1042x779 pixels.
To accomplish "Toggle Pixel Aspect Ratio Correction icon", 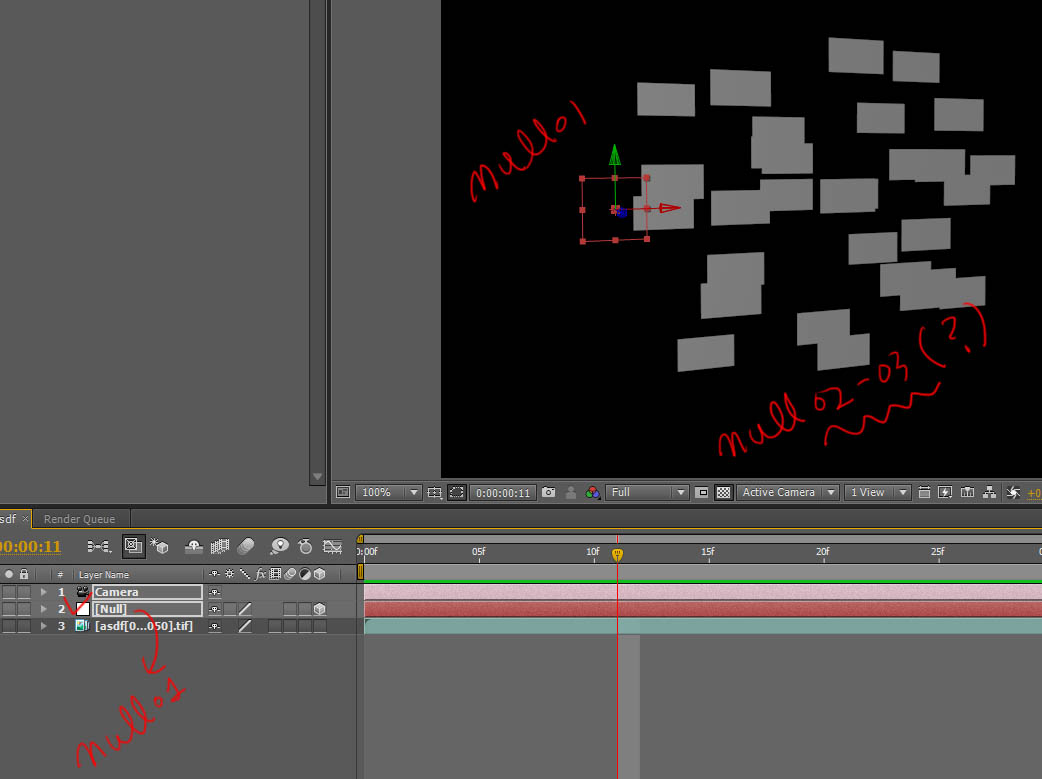I will point(924,493).
